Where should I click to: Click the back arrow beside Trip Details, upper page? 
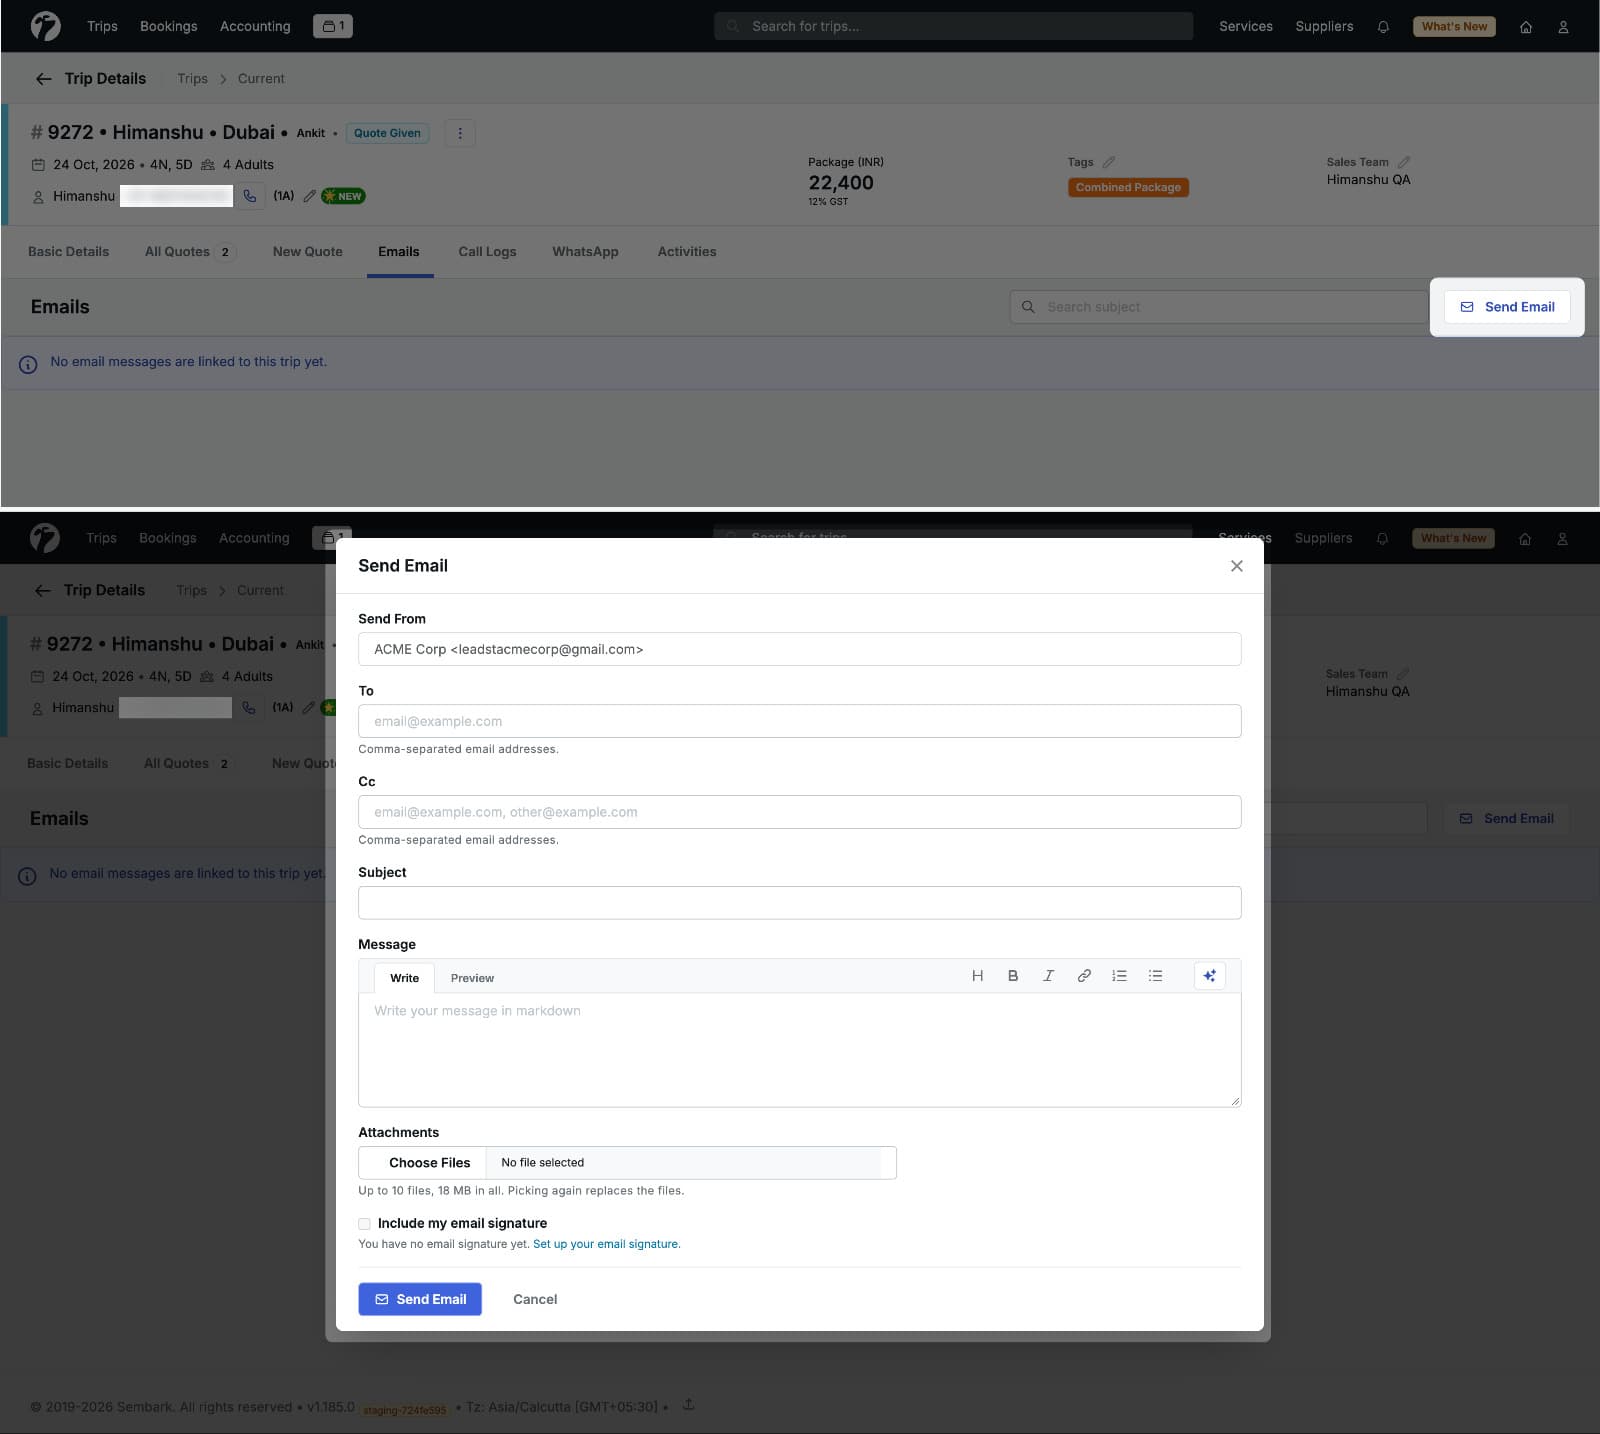[x=43, y=79]
